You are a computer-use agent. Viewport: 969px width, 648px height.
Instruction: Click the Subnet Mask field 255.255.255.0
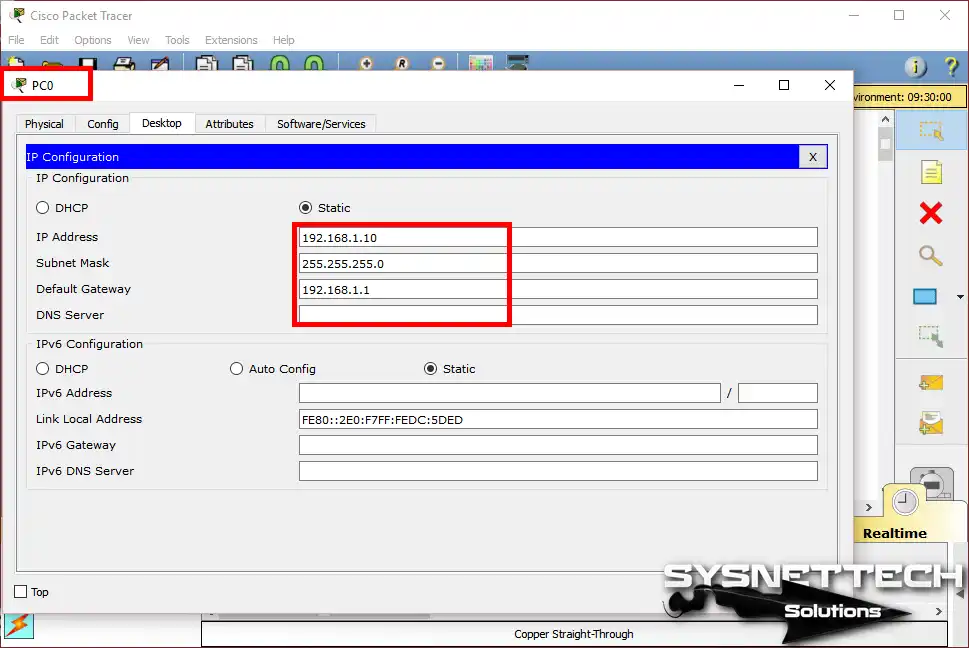(x=558, y=263)
